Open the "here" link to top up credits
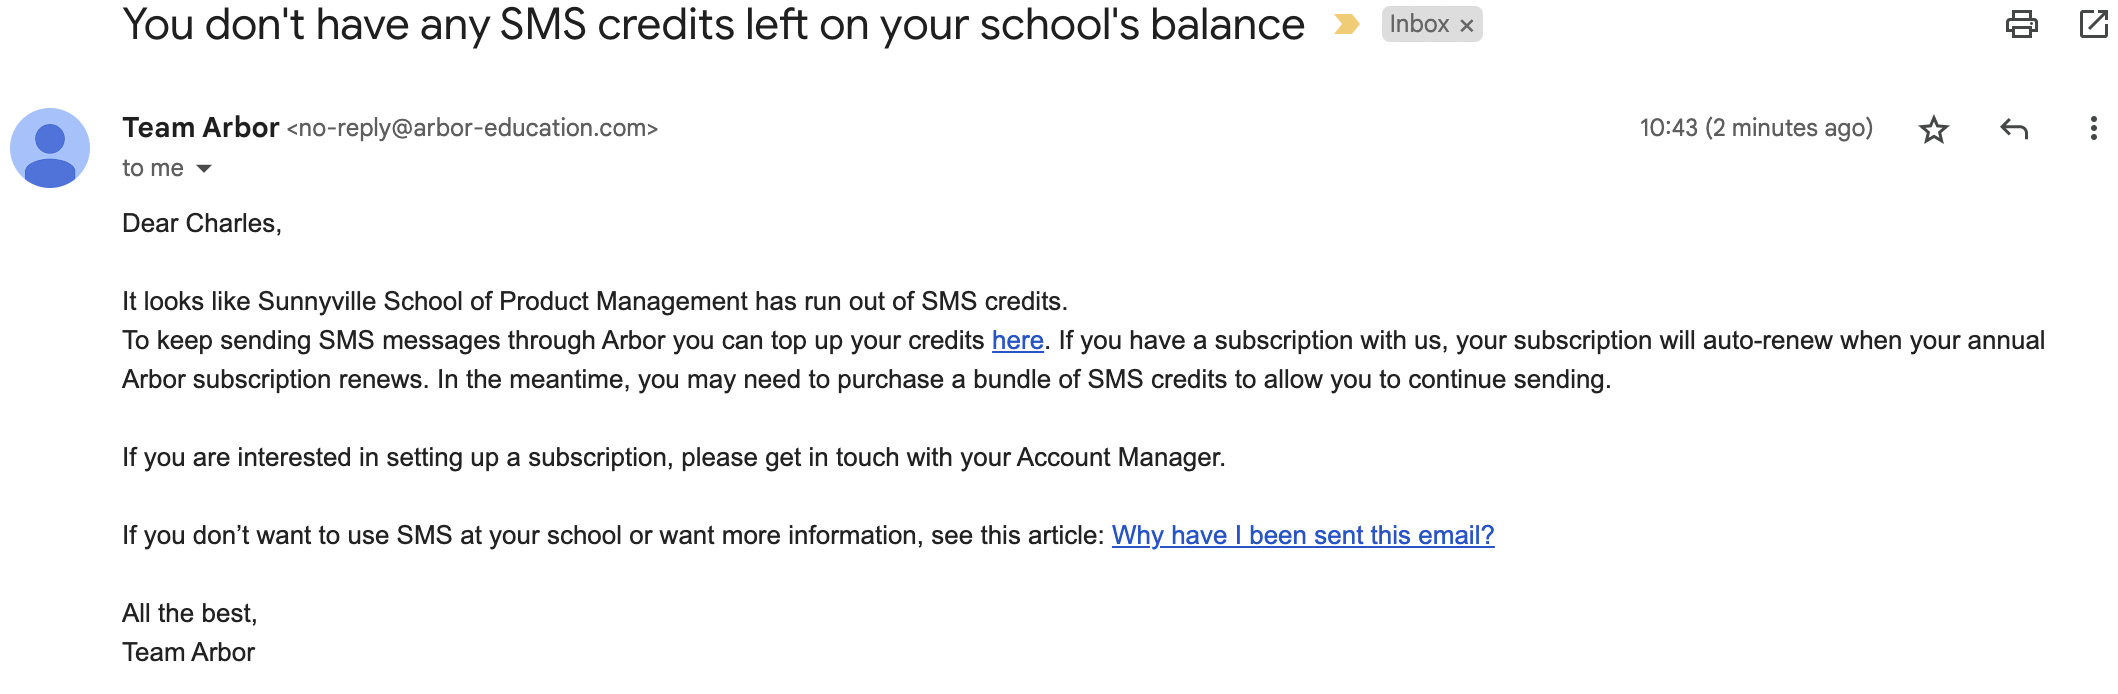The image size is (2118, 694). (1017, 341)
